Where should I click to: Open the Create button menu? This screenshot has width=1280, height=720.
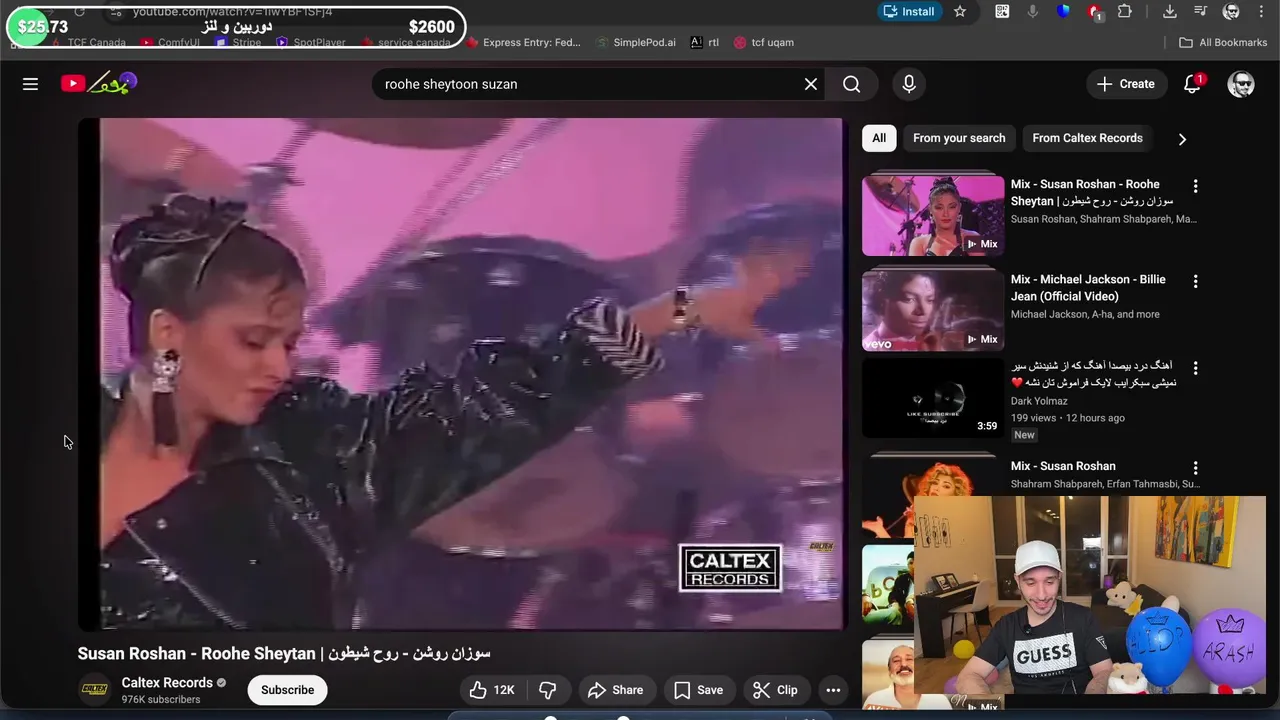(x=1126, y=84)
